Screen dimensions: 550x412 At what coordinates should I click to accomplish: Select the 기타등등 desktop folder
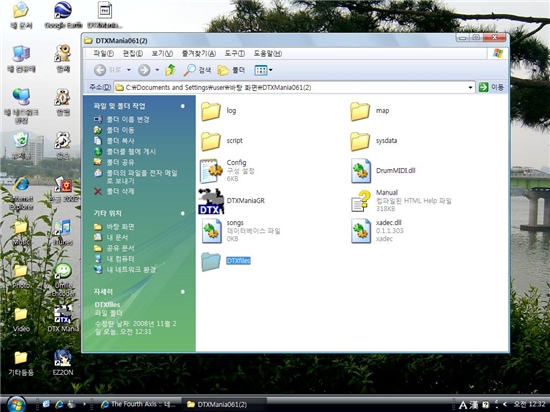21,363
